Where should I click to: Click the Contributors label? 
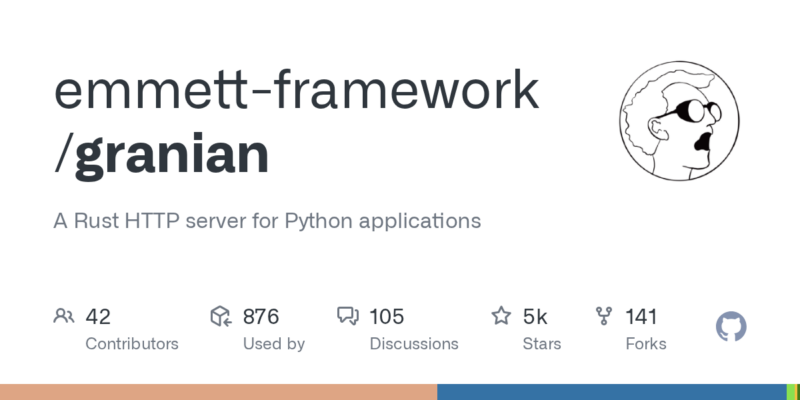coord(132,344)
